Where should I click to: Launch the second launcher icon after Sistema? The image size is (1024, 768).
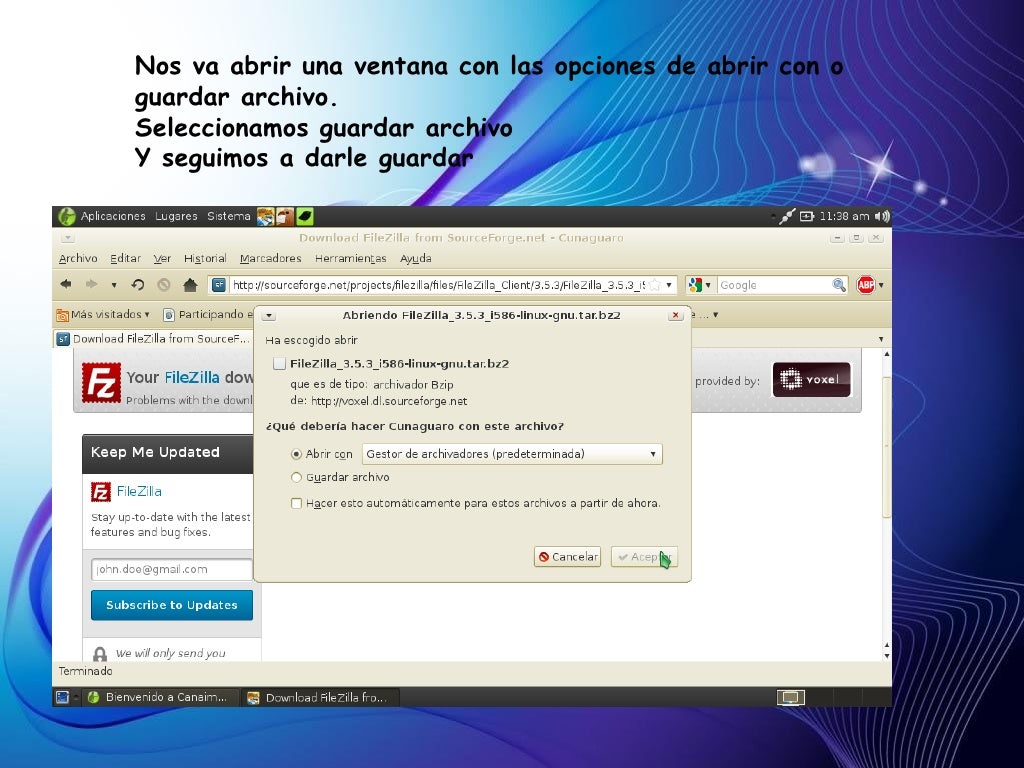285,216
